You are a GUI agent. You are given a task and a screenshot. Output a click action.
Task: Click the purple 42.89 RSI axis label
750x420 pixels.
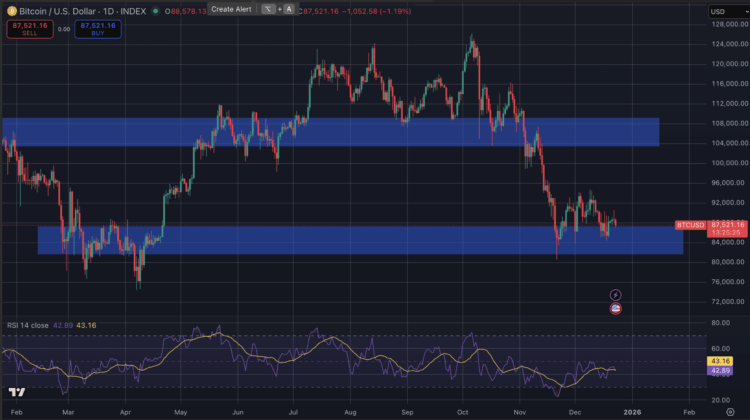tap(720, 370)
